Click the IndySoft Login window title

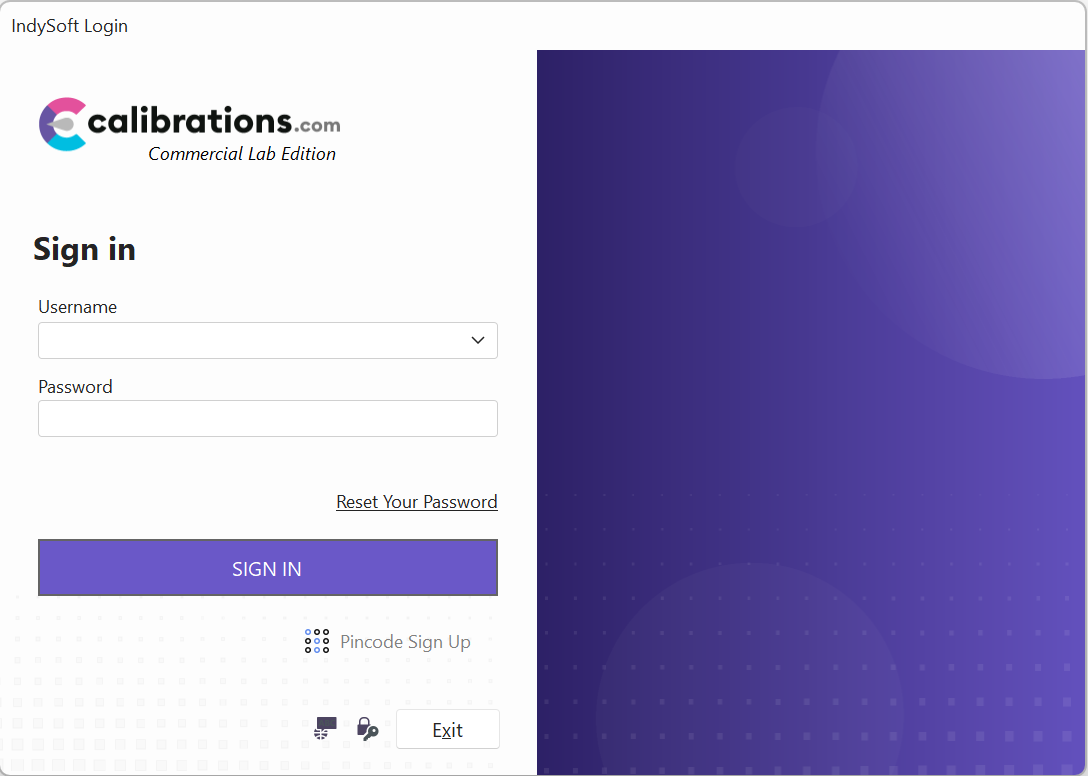pyautogui.click(x=69, y=26)
